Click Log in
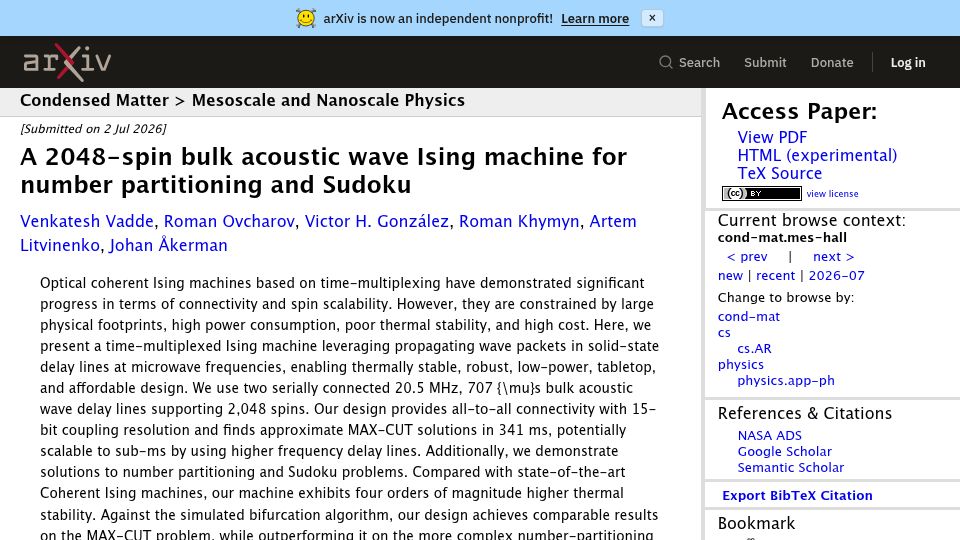The image size is (960, 540). [x=907, y=62]
